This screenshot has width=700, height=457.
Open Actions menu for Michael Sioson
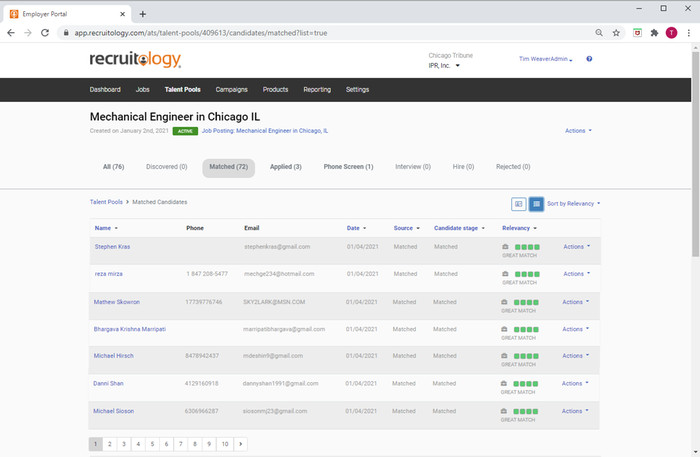(575, 411)
